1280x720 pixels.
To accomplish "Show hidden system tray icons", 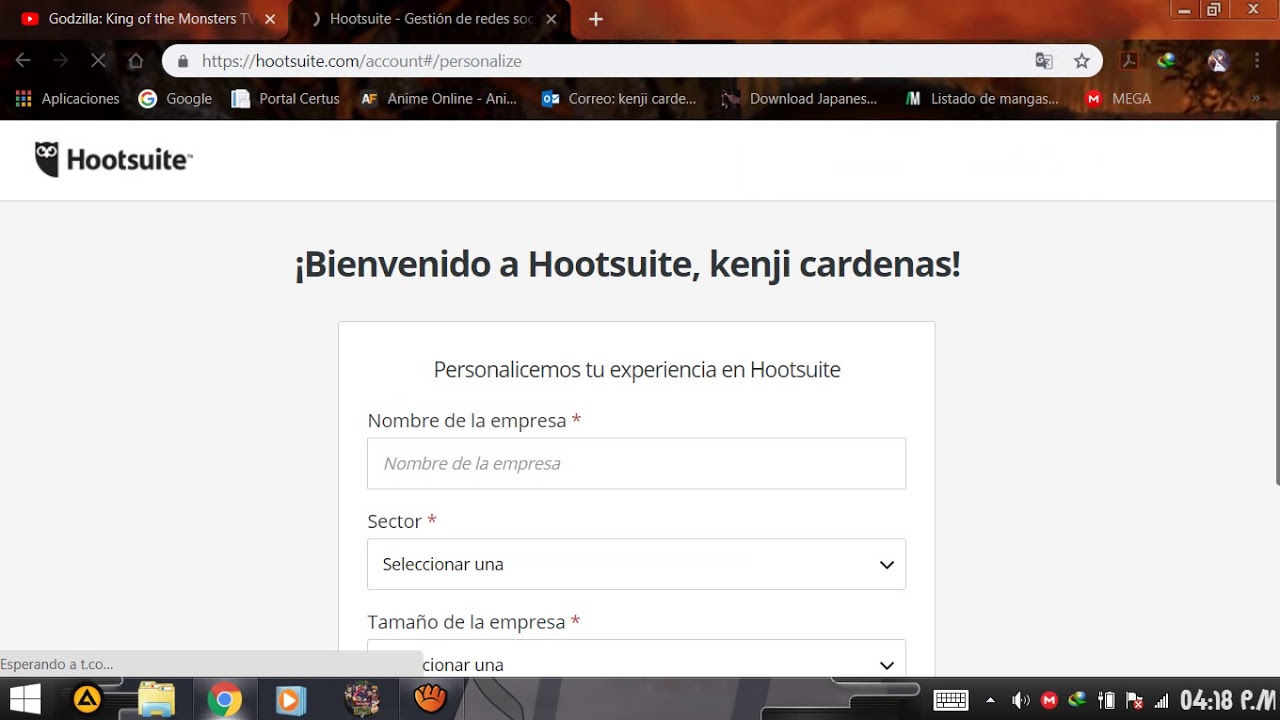I will 991,700.
